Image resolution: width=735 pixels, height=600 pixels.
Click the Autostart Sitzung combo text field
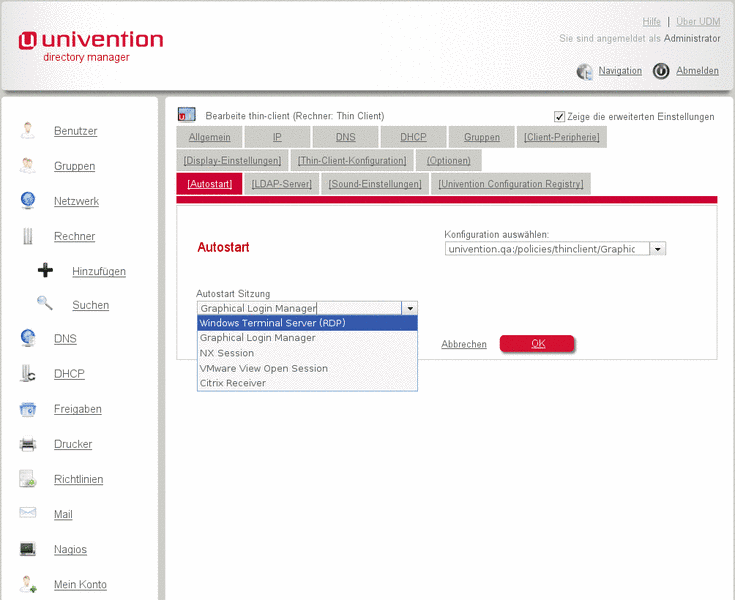pyautogui.click(x=299, y=308)
